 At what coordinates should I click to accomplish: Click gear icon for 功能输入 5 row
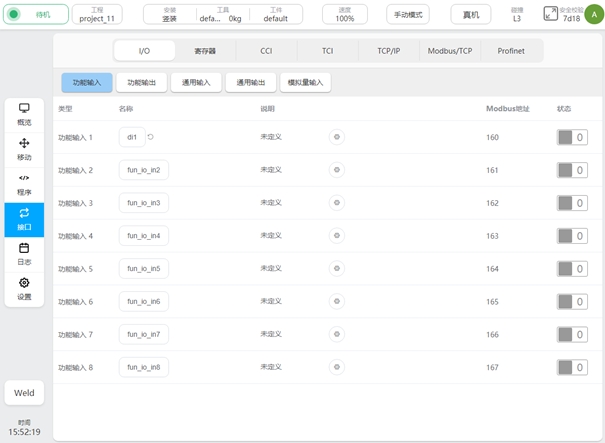[x=337, y=269]
